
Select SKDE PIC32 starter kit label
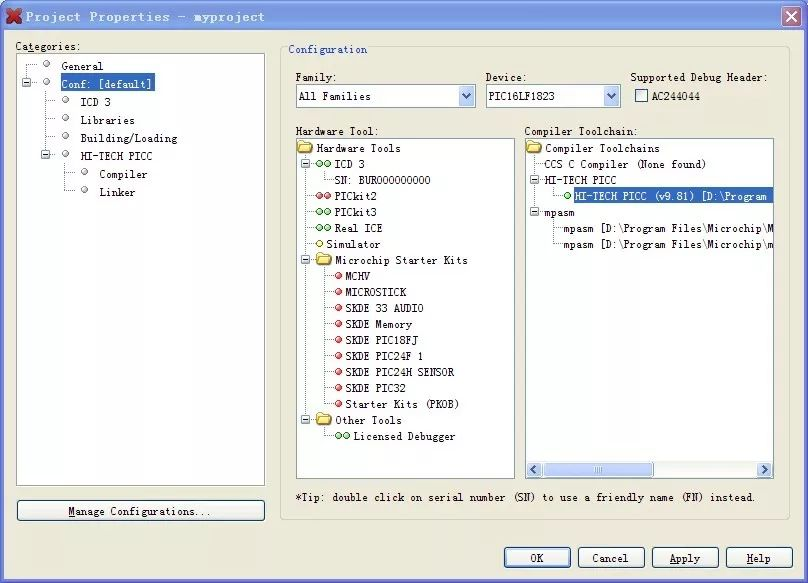point(375,388)
